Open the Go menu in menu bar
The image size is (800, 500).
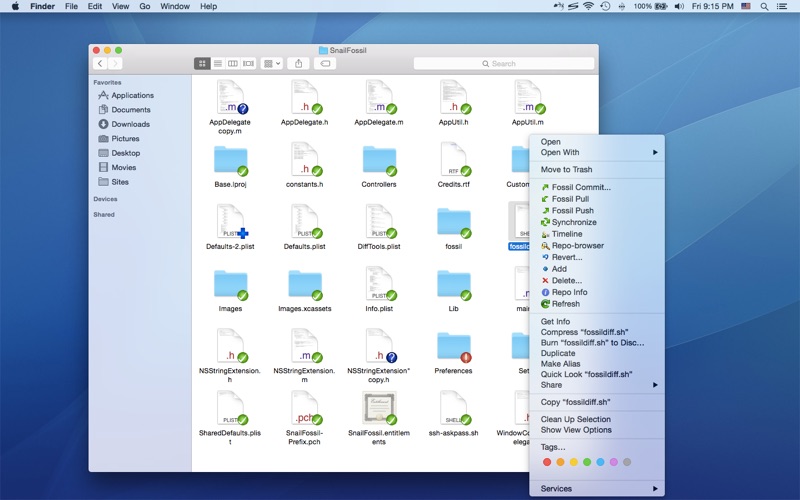[145, 6]
